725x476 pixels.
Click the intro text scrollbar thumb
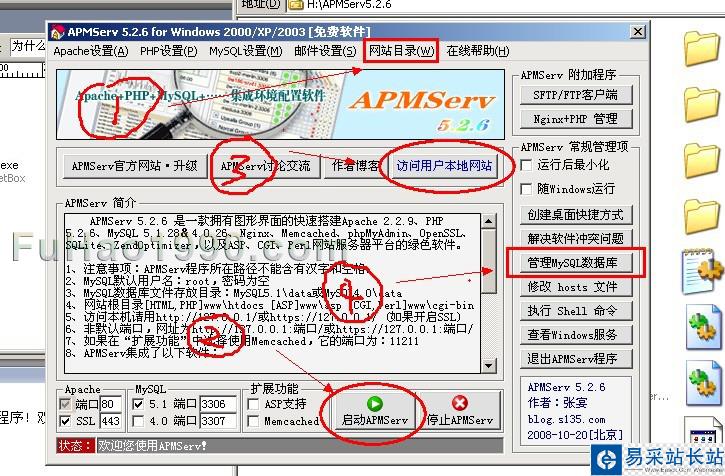(488, 261)
